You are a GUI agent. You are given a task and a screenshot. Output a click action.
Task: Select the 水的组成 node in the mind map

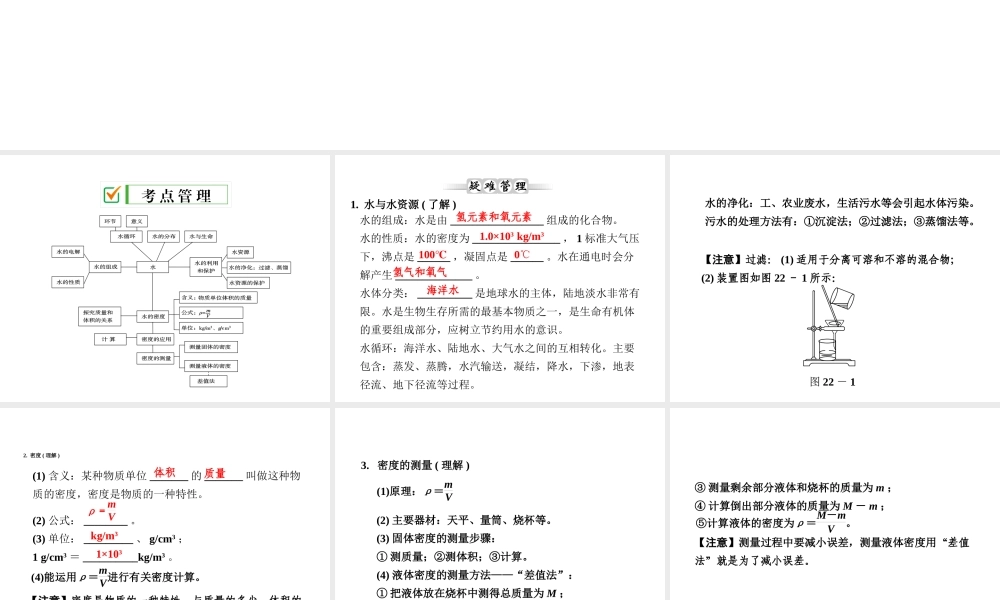click(105, 267)
